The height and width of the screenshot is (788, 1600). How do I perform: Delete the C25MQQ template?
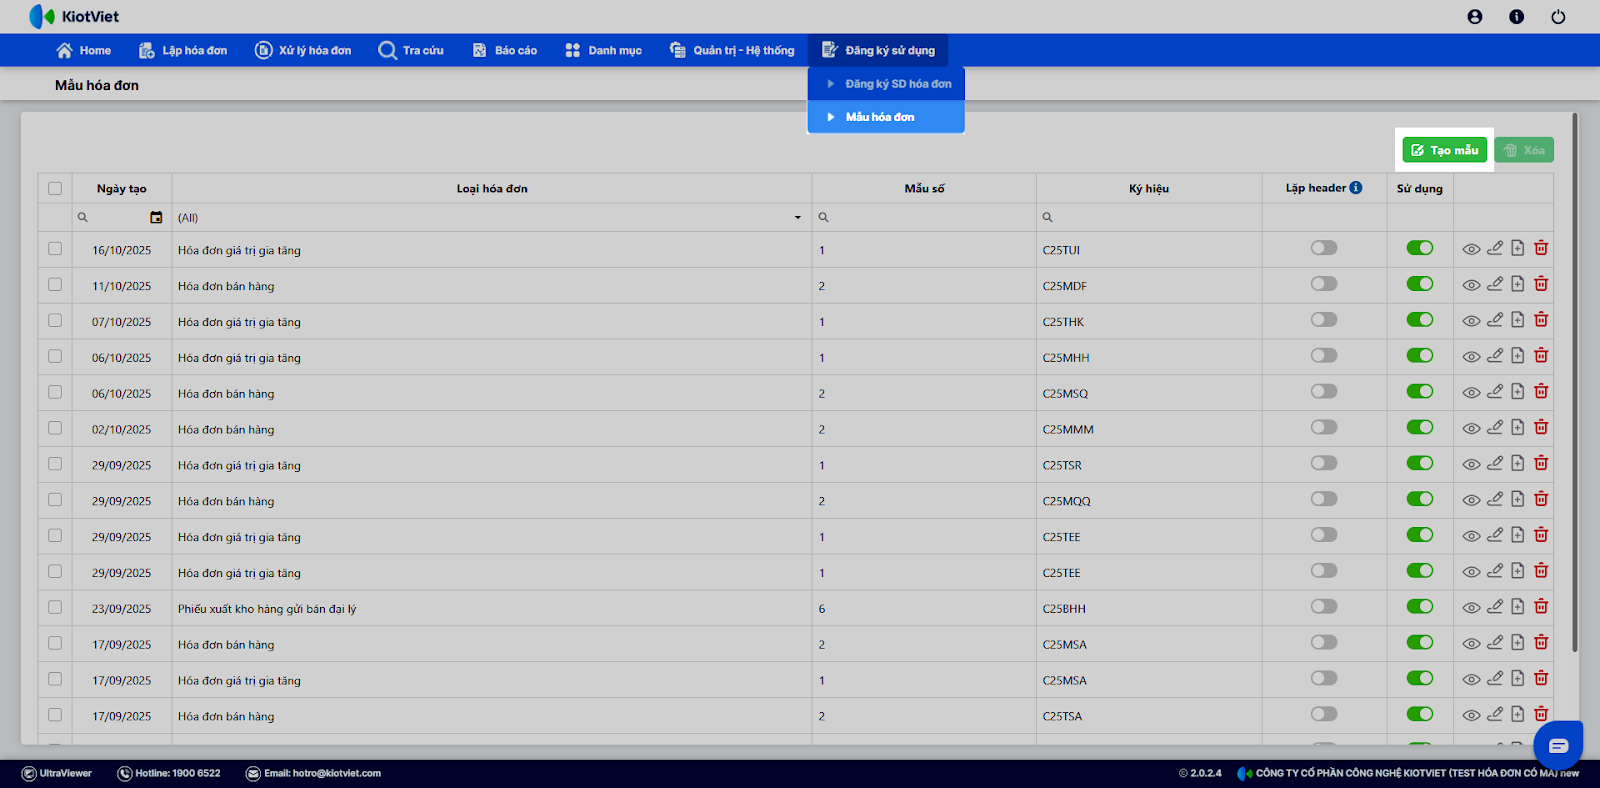click(x=1541, y=499)
